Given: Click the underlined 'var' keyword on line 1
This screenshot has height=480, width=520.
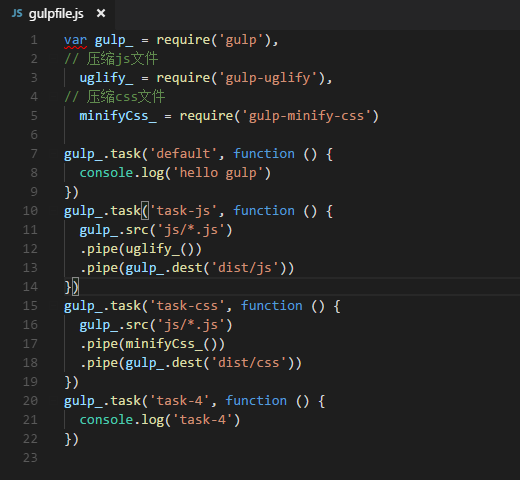Looking at the screenshot, I should pyautogui.click(x=75, y=40).
